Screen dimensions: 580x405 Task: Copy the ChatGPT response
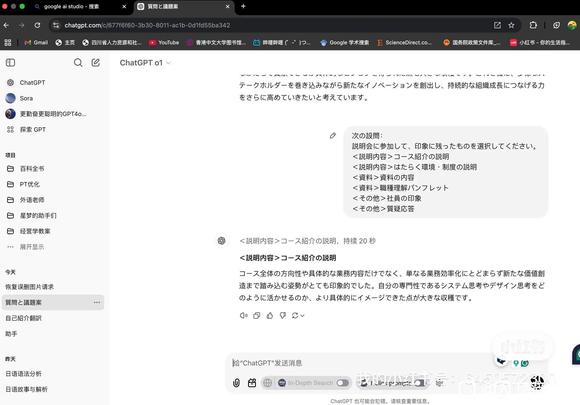click(257, 315)
